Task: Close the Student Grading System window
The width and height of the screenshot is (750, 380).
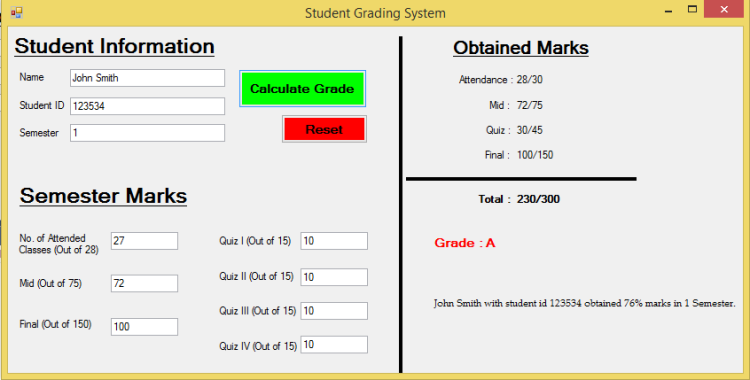Action: coord(725,9)
